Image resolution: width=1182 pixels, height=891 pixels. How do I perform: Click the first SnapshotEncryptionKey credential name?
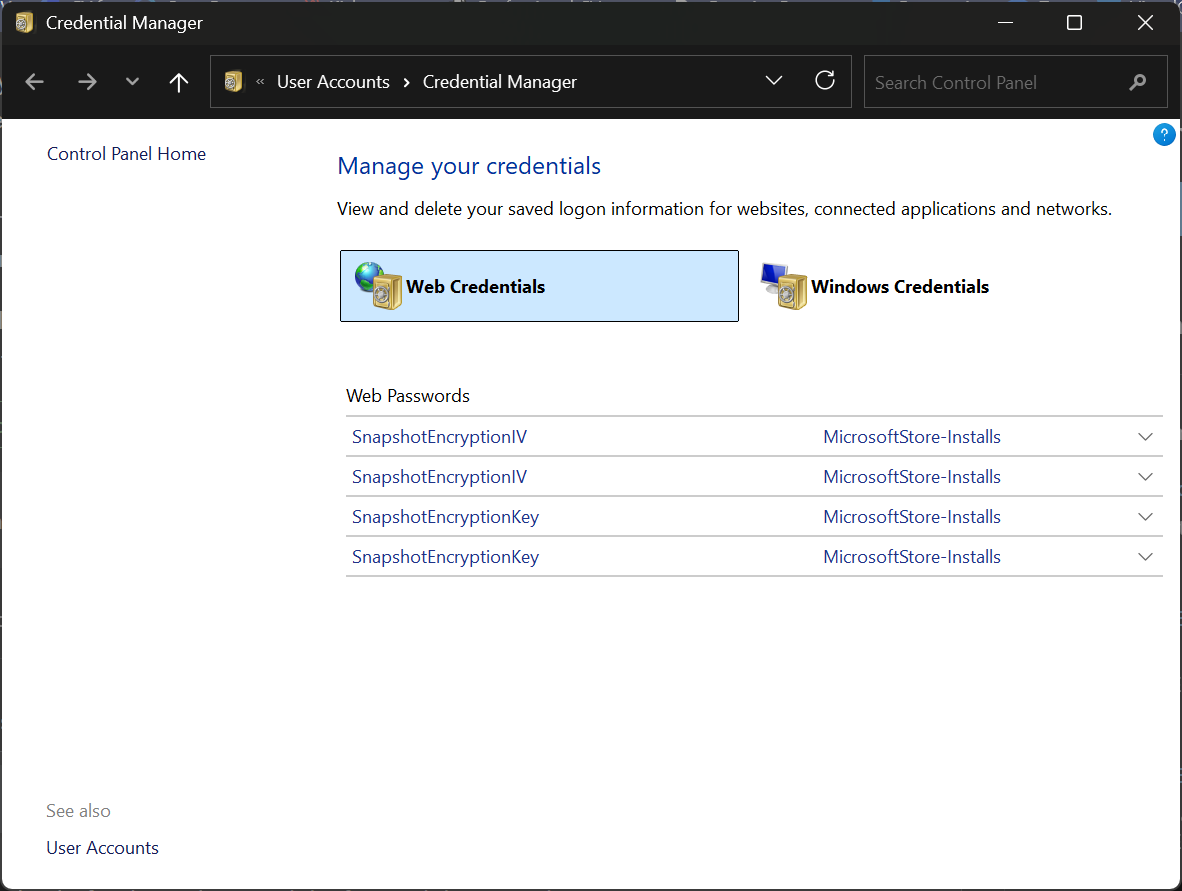[445, 517]
